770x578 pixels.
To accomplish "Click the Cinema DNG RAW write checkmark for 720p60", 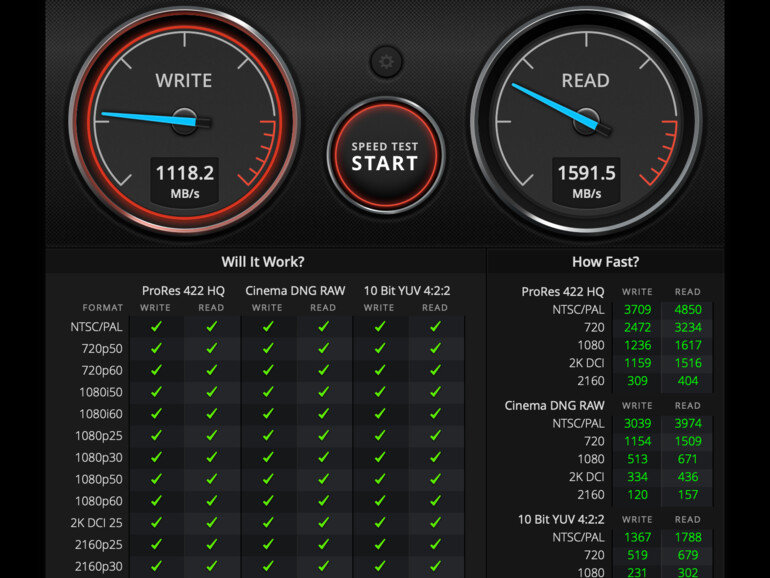I will pyautogui.click(x=268, y=370).
